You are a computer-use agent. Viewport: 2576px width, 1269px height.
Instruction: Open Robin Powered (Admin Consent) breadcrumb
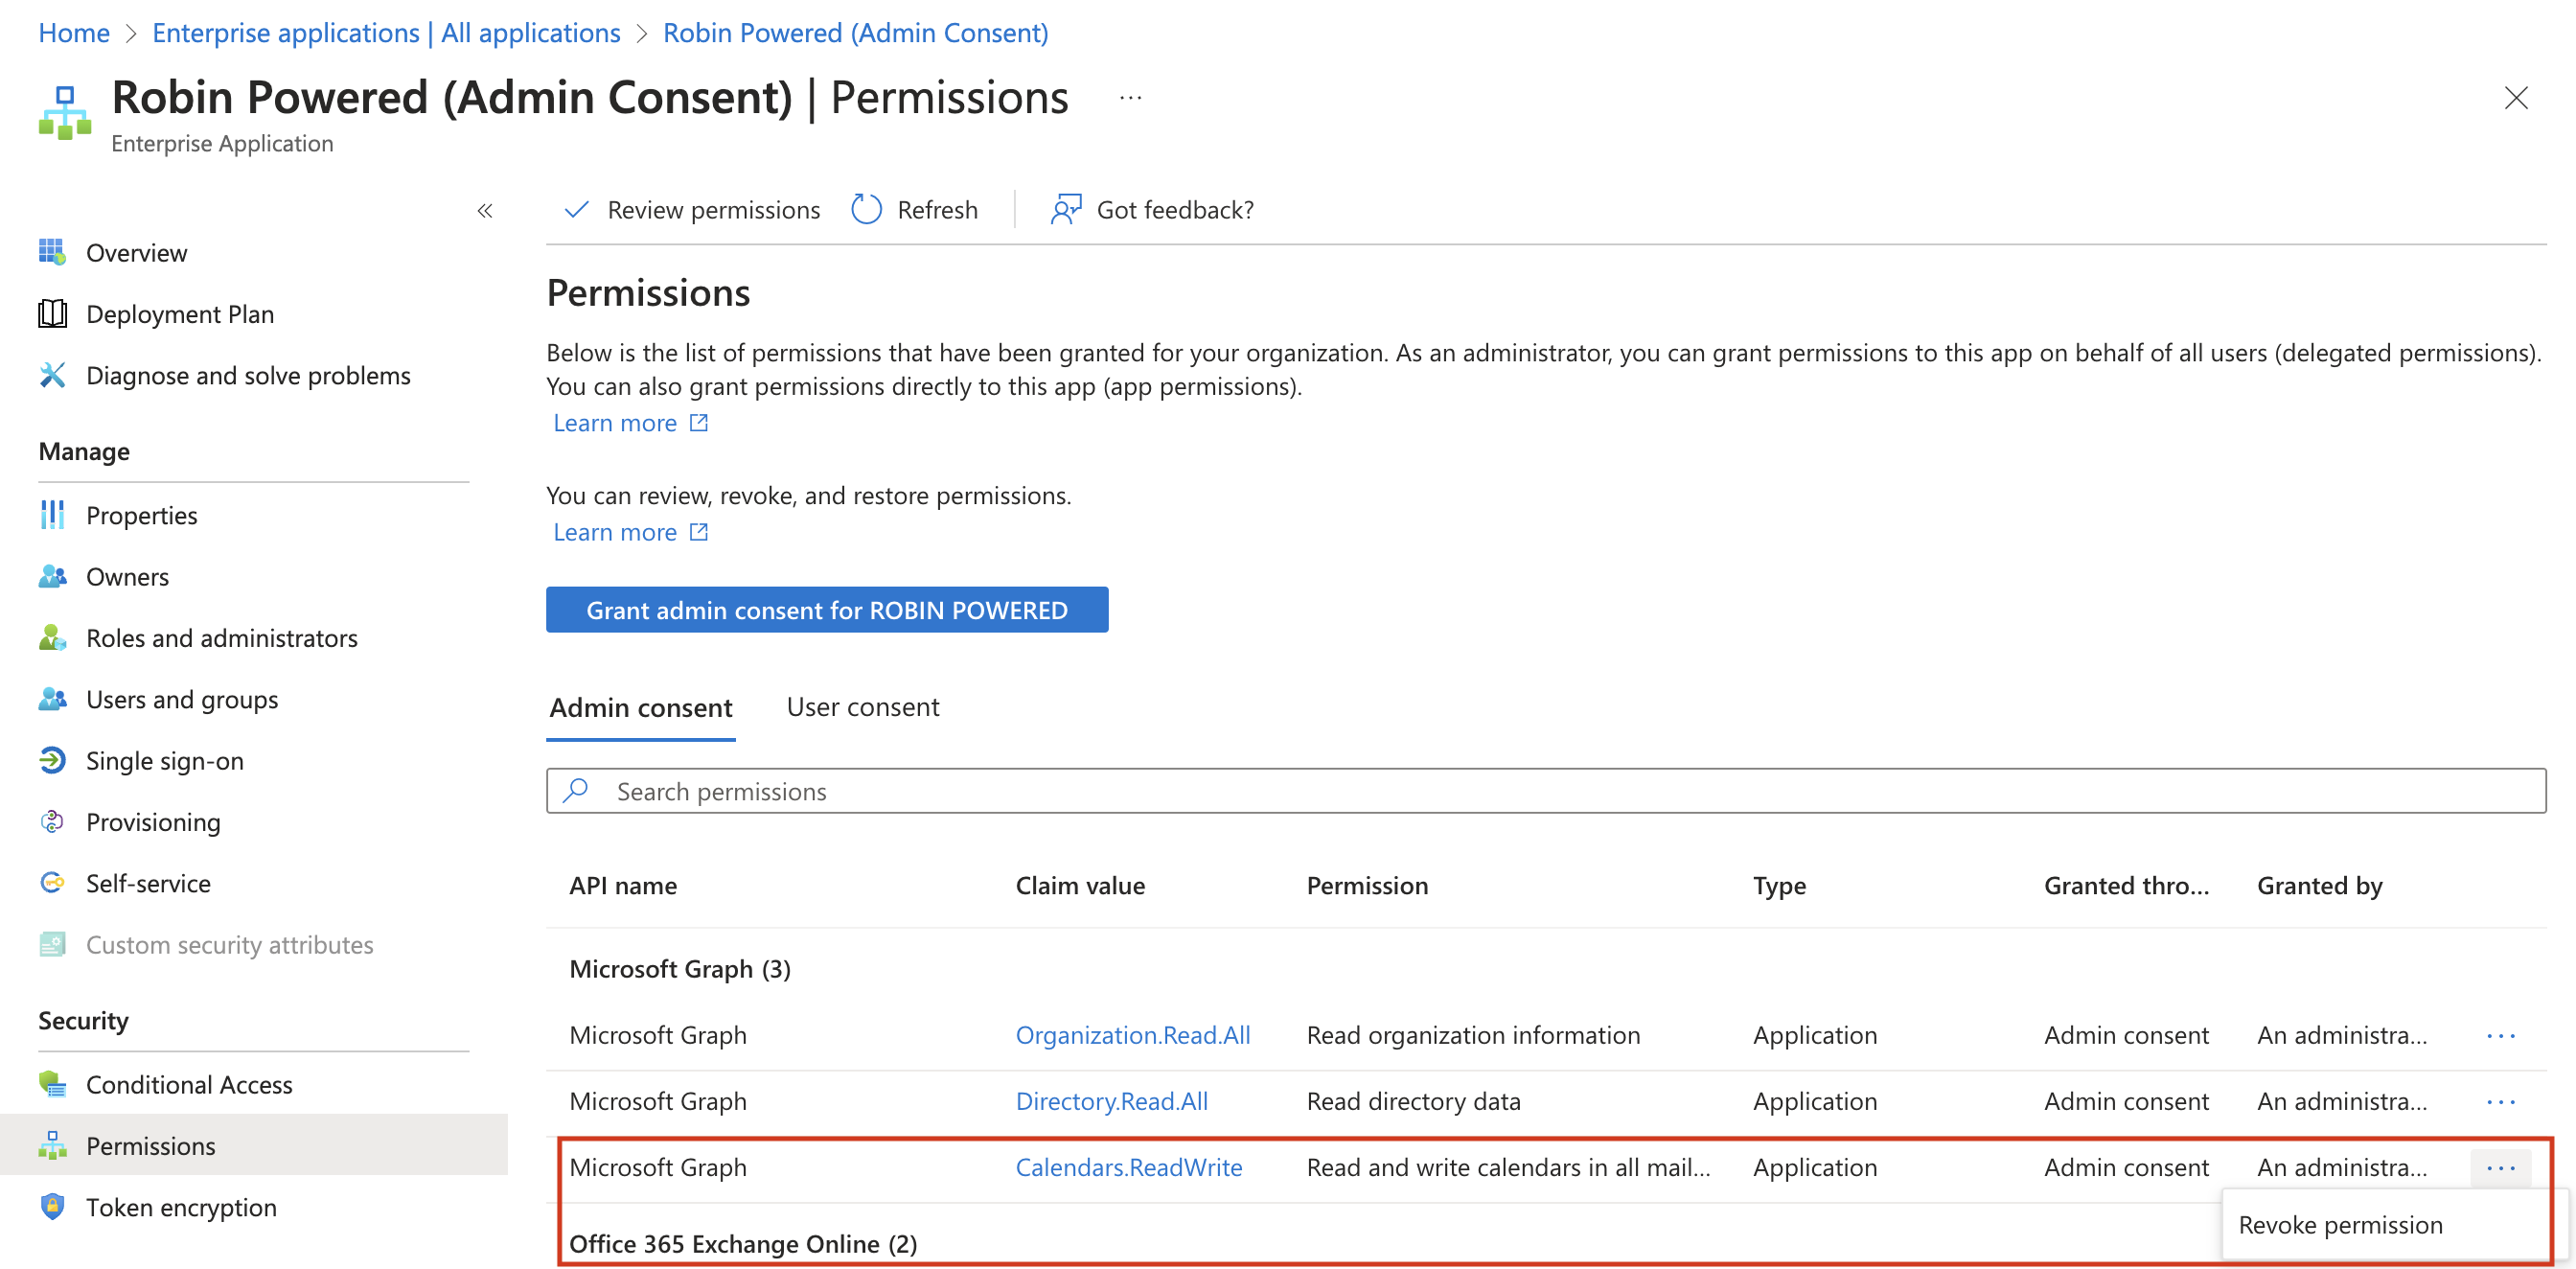point(856,32)
